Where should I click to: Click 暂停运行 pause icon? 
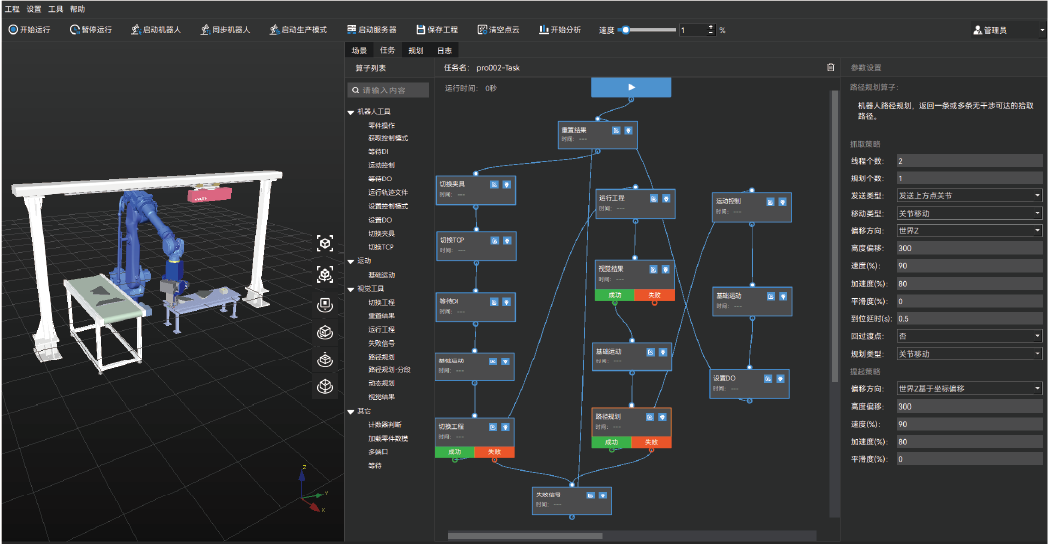[x=74, y=29]
